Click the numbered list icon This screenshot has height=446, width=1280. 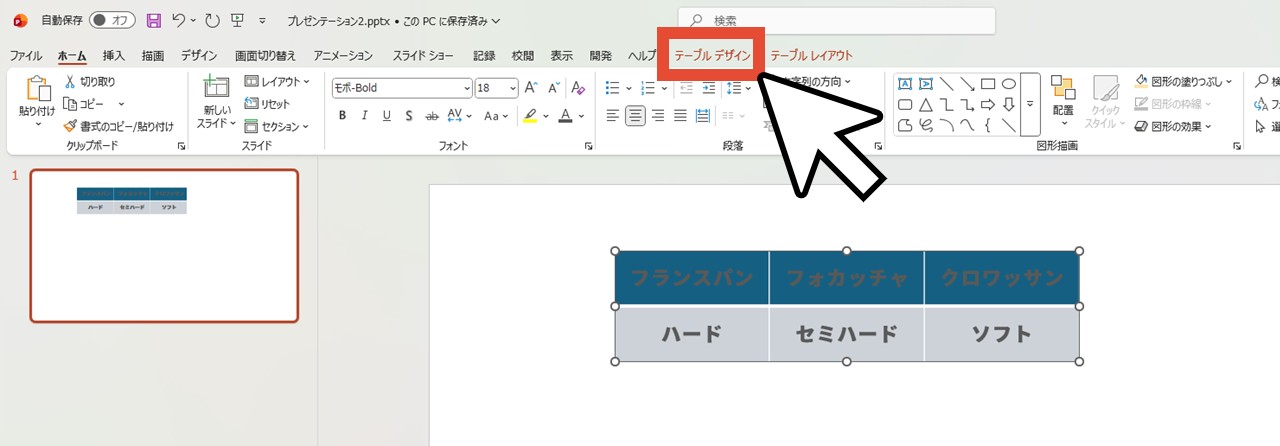(648, 88)
